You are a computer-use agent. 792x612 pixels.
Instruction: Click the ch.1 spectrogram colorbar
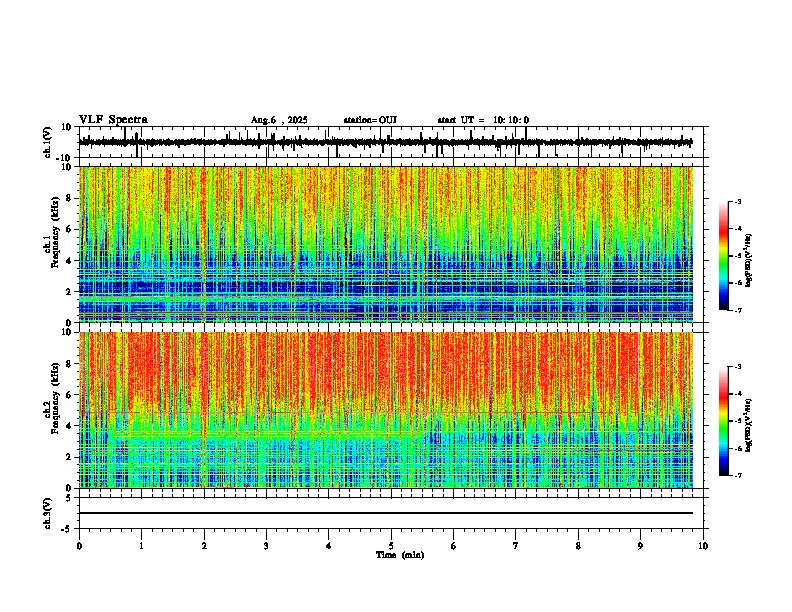[x=724, y=256]
